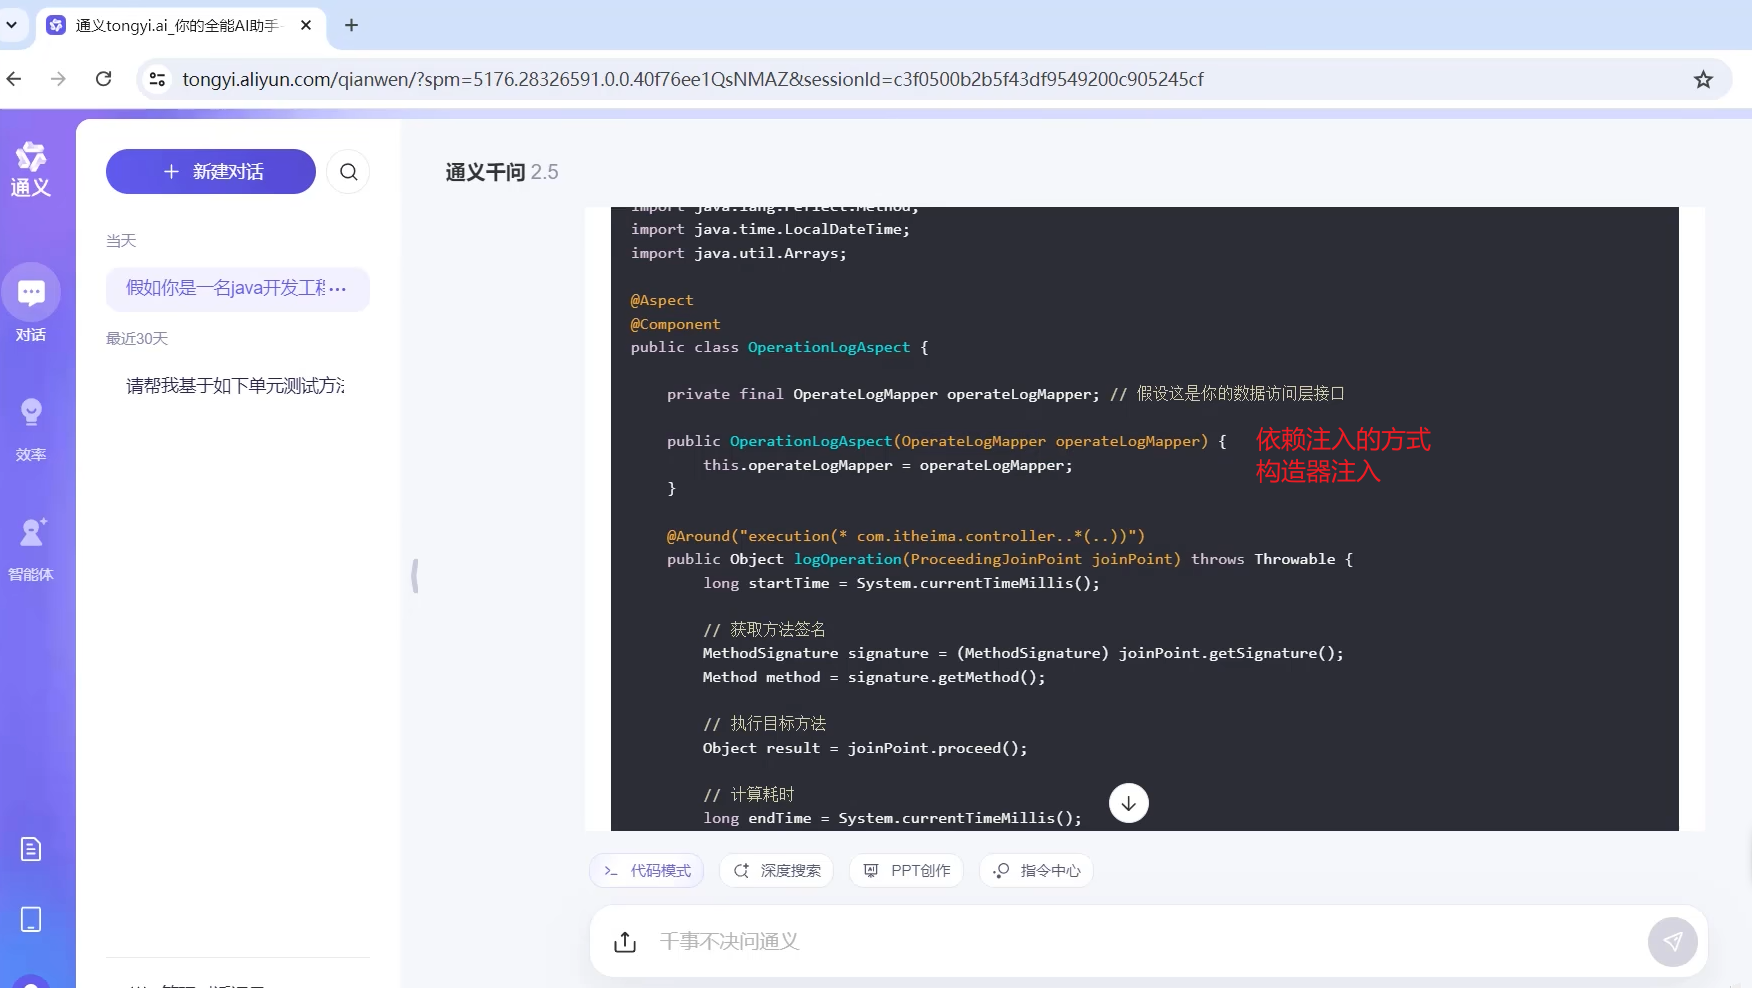The height and width of the screenshot is (988, 1752).
Task: Click the @Component annotation in code
Action: [x=675, y=324]
